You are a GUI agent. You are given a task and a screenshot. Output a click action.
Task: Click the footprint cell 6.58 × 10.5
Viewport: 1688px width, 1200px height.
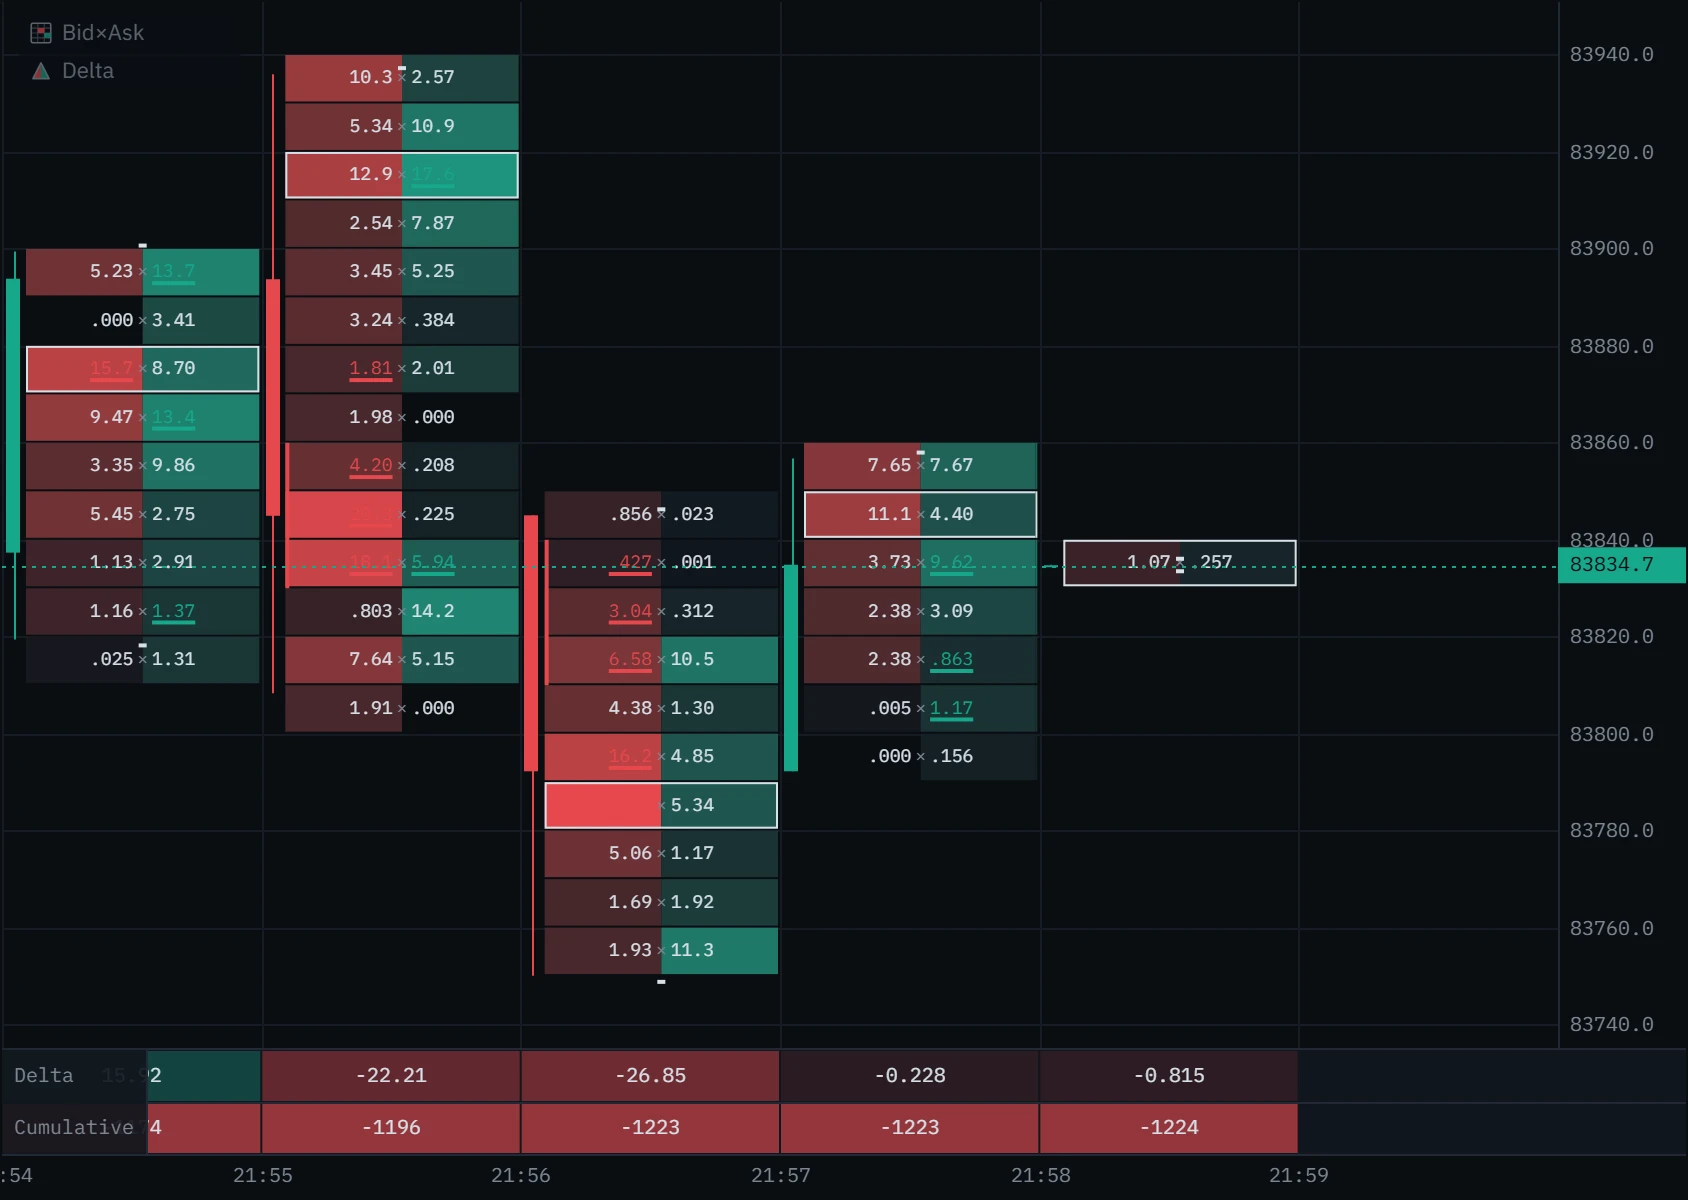pyautogui.click(x=661, y=660)
